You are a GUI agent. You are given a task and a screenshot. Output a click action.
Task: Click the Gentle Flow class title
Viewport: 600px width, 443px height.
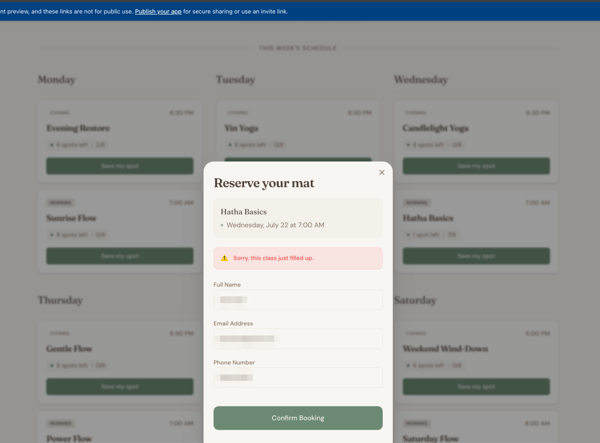pyautogui.click(x=69, y=349)
